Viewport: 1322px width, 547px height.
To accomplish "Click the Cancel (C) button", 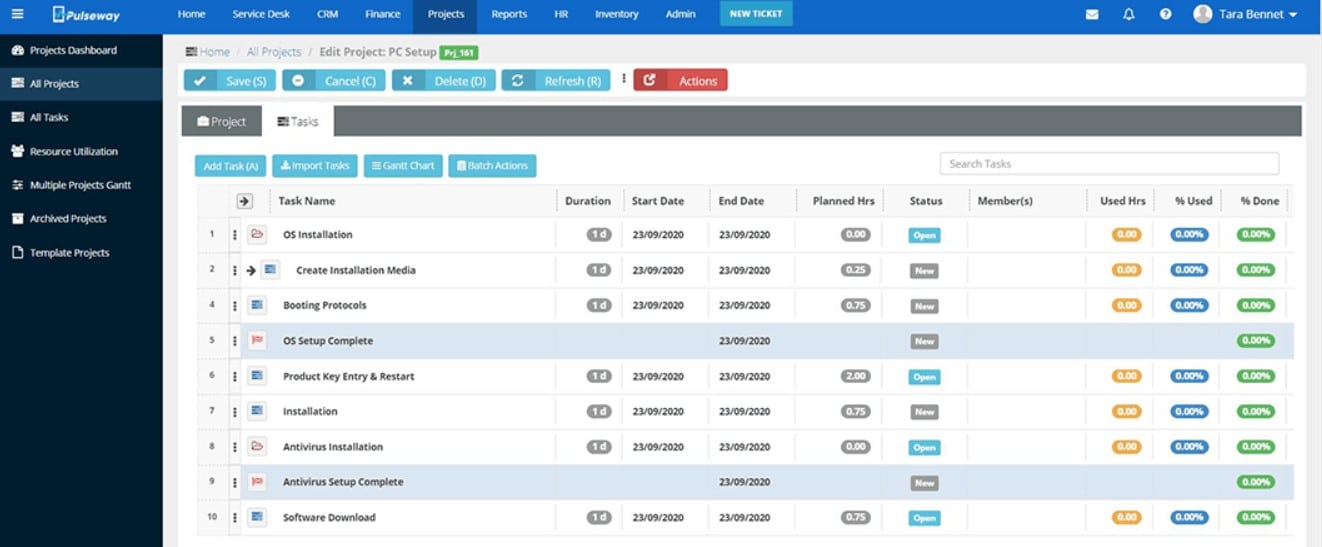I will 334,80.
